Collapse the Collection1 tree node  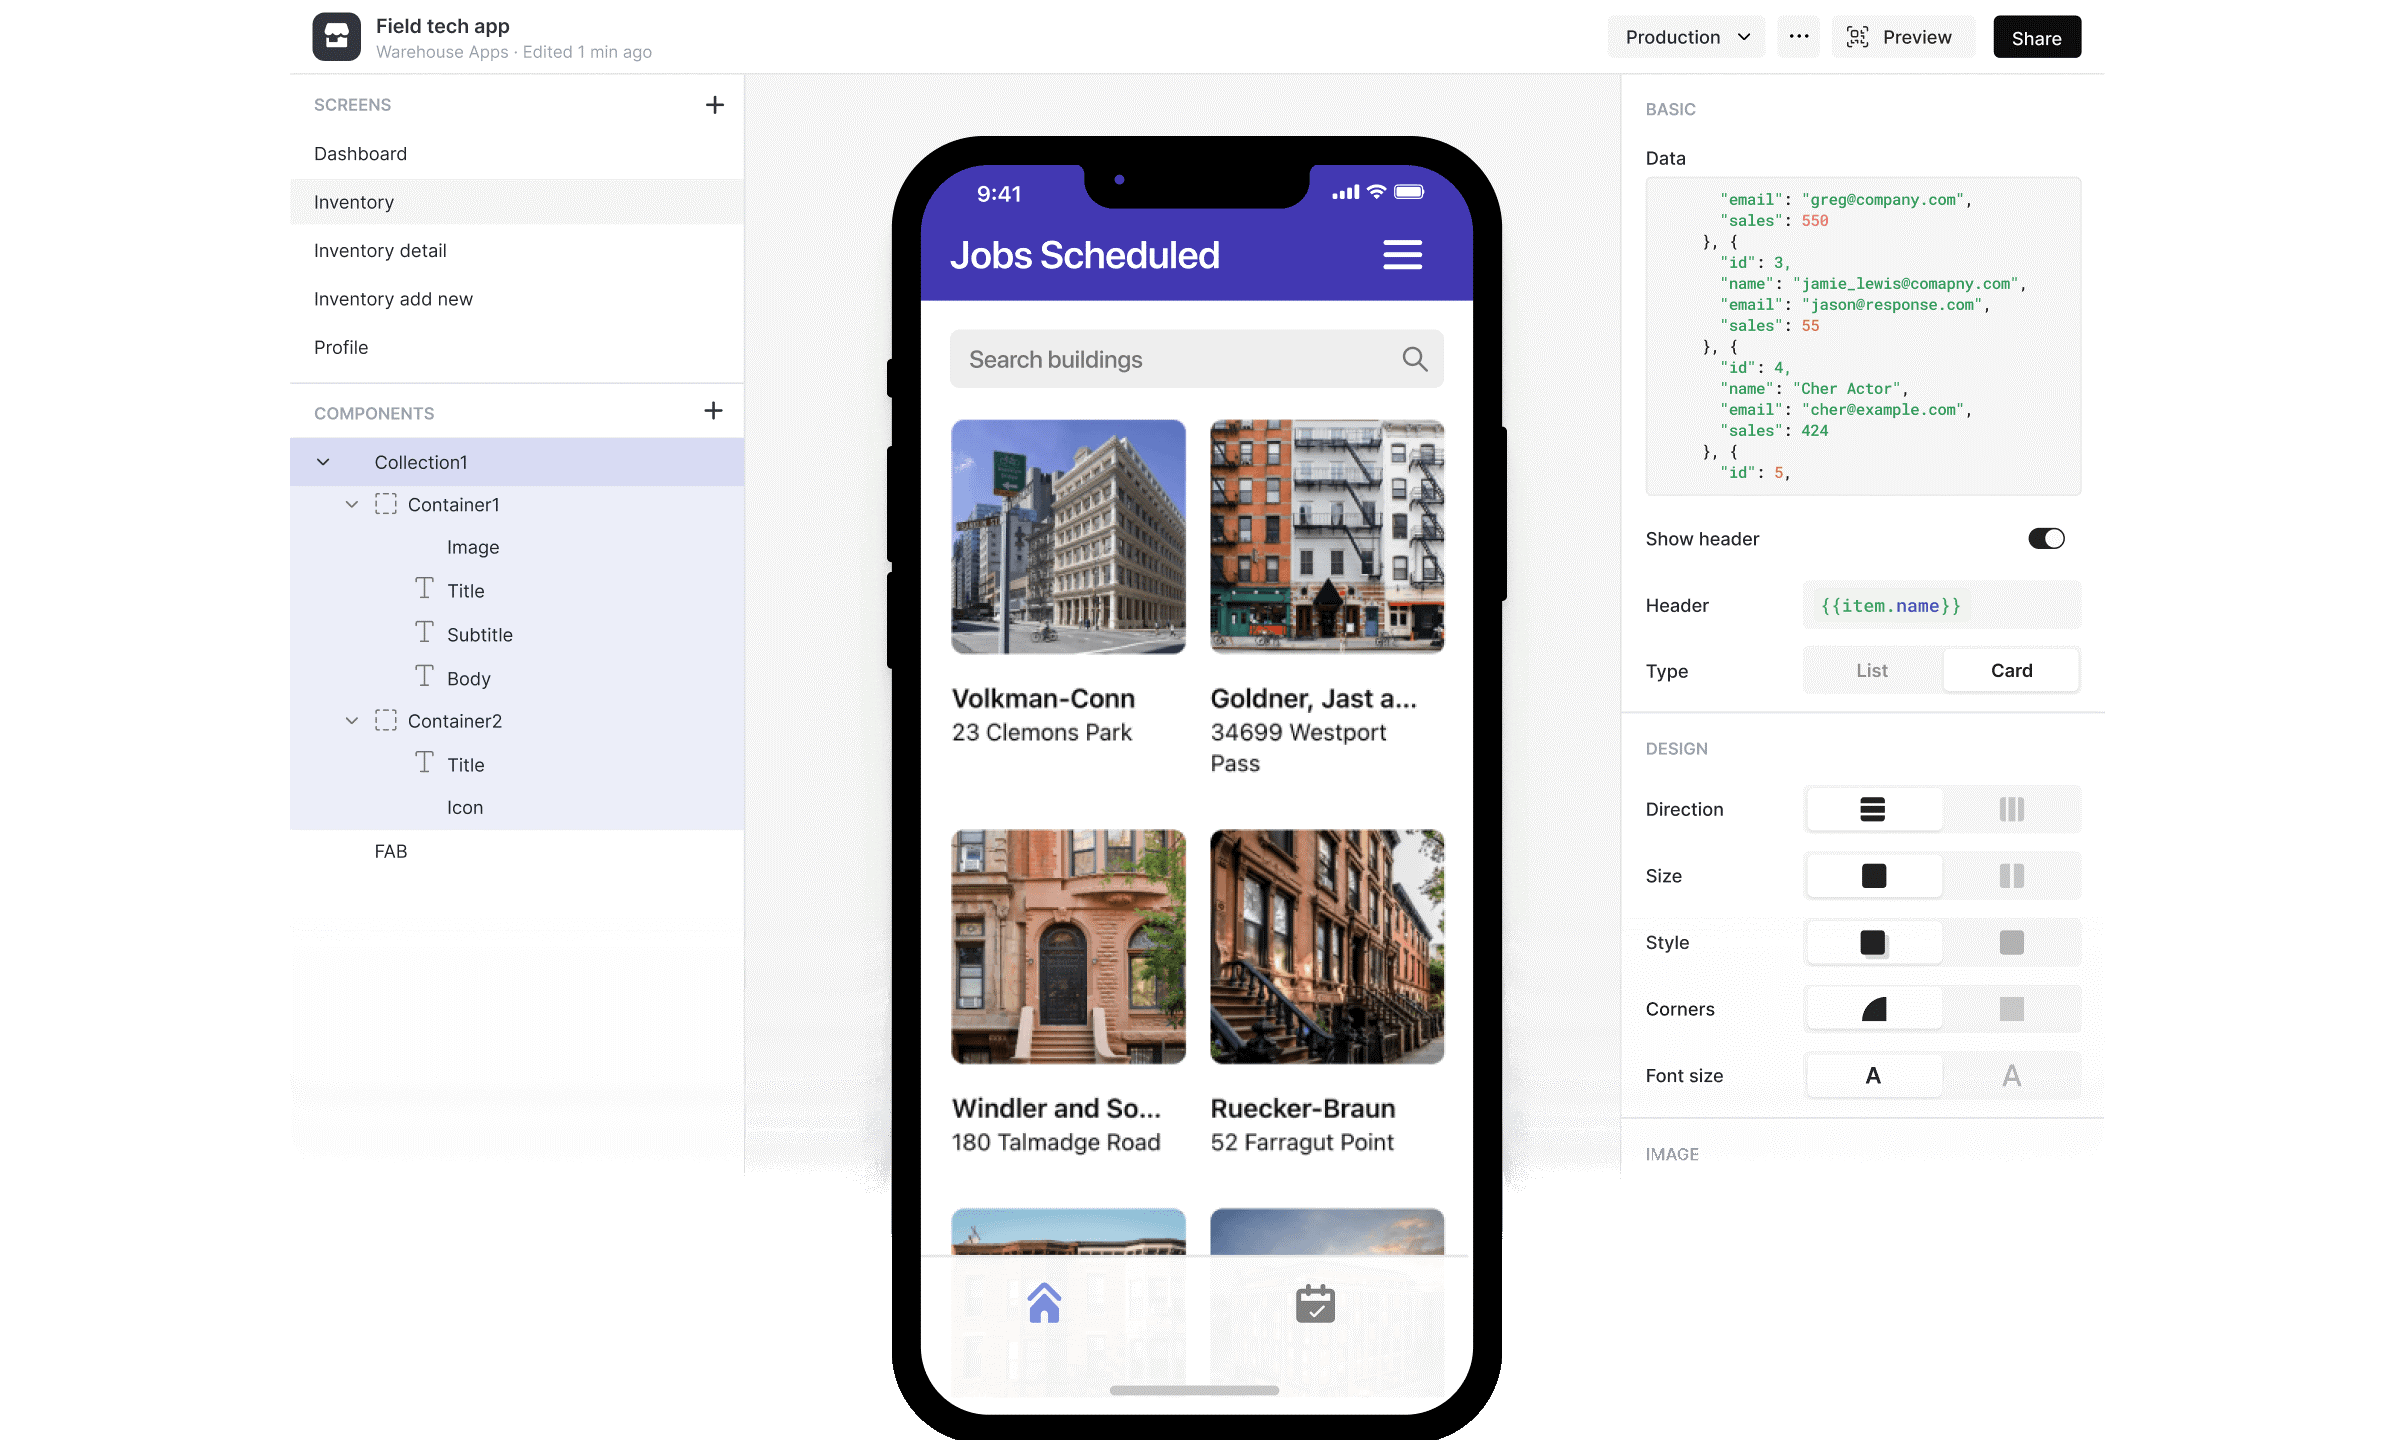[x=323, y=462]
